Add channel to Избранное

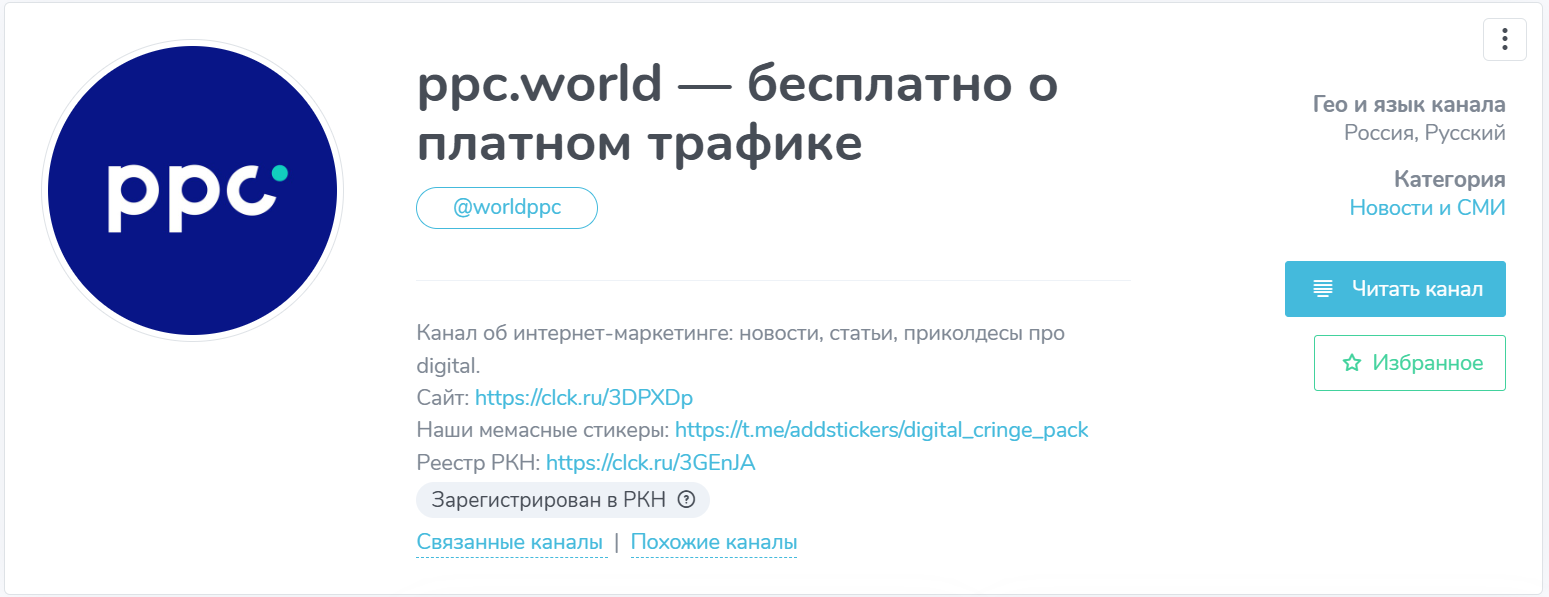[1409, 363]
